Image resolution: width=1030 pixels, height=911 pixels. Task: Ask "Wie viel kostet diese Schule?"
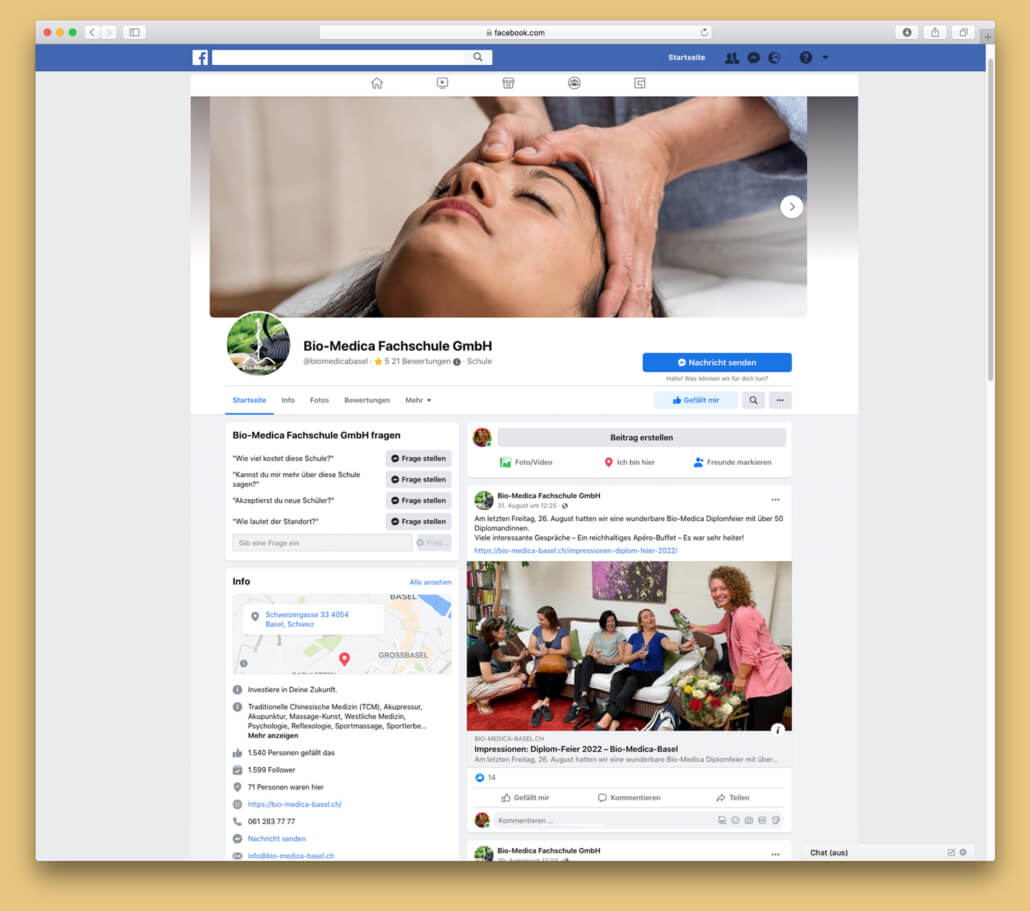pos(418,458)
